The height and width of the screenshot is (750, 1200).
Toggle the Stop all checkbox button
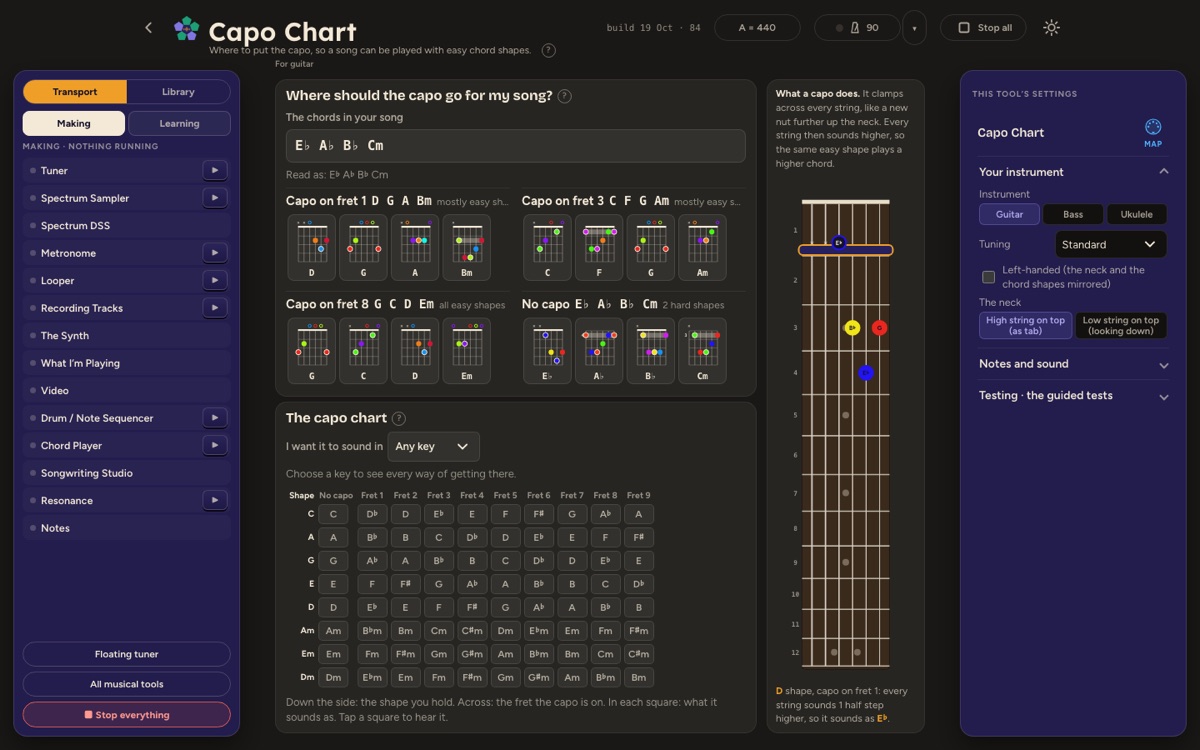point(984,28)
